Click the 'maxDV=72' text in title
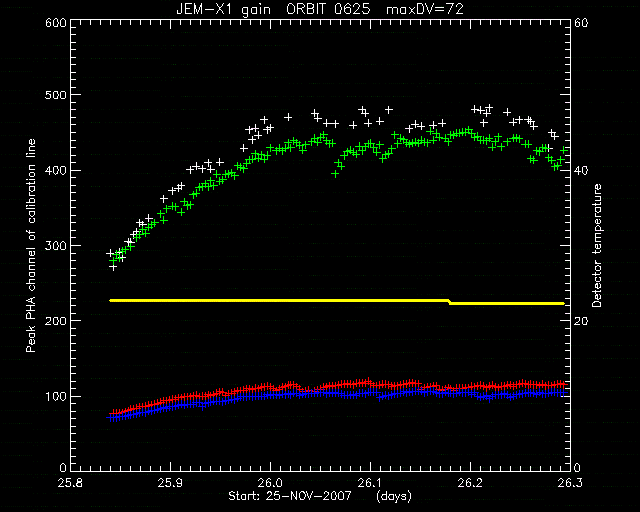Viewport: 640px width, 512px height. point(425,9)
